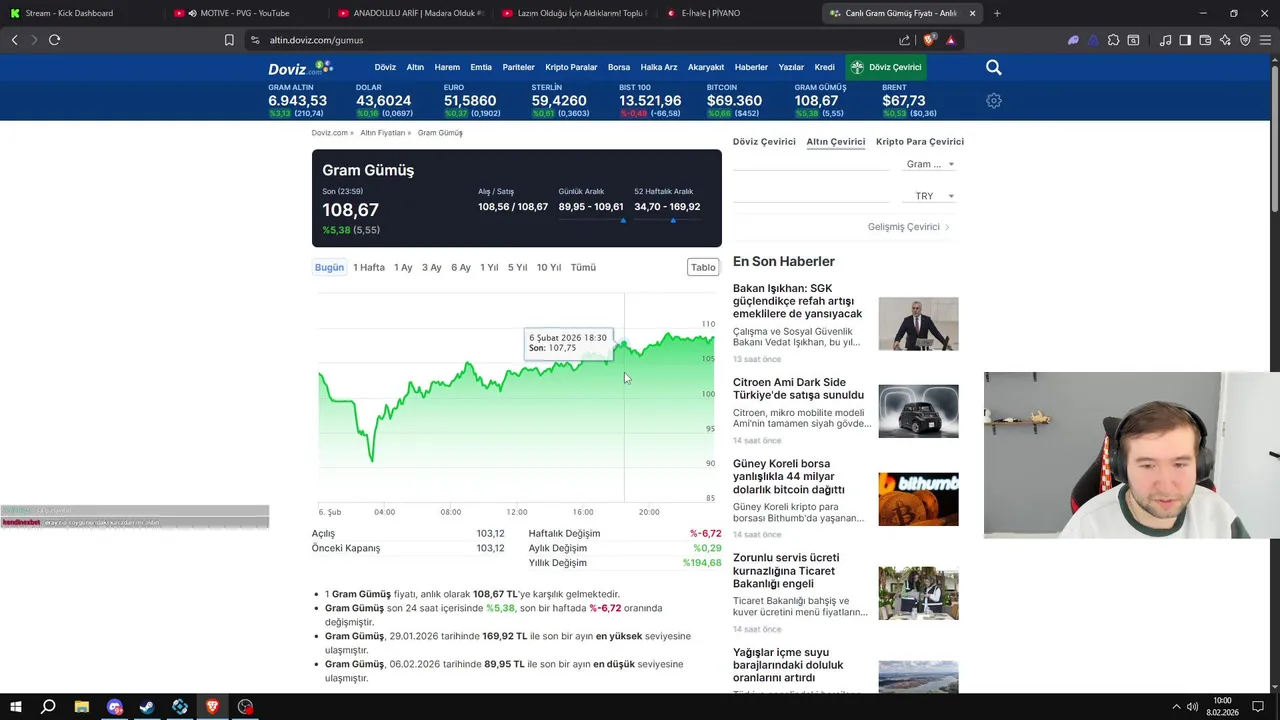Click the converter amount input field
Image resolution: width=1280 pixels, height=720 pixels.
tap(811, 164)
